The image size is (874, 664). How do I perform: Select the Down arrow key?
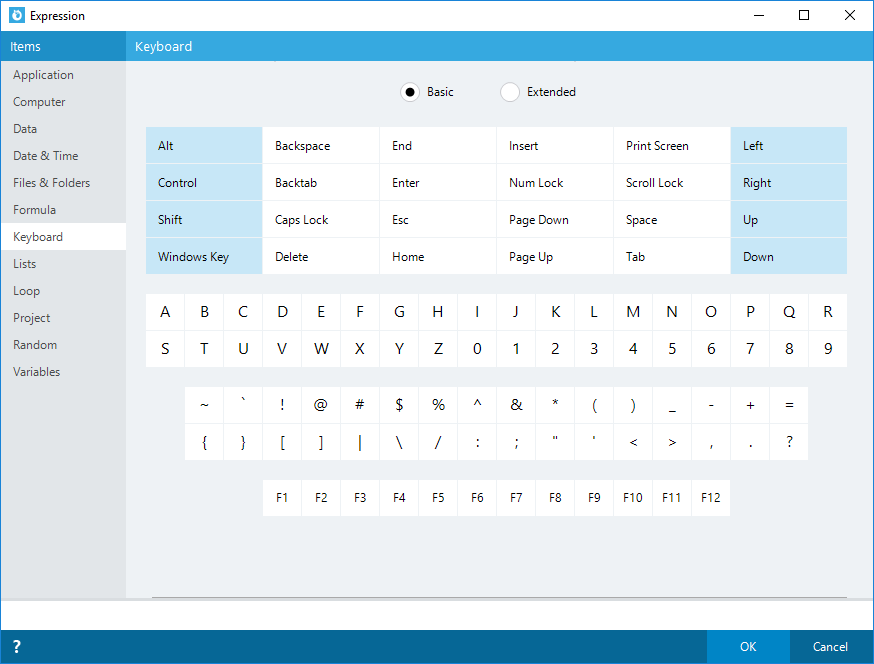788,256
